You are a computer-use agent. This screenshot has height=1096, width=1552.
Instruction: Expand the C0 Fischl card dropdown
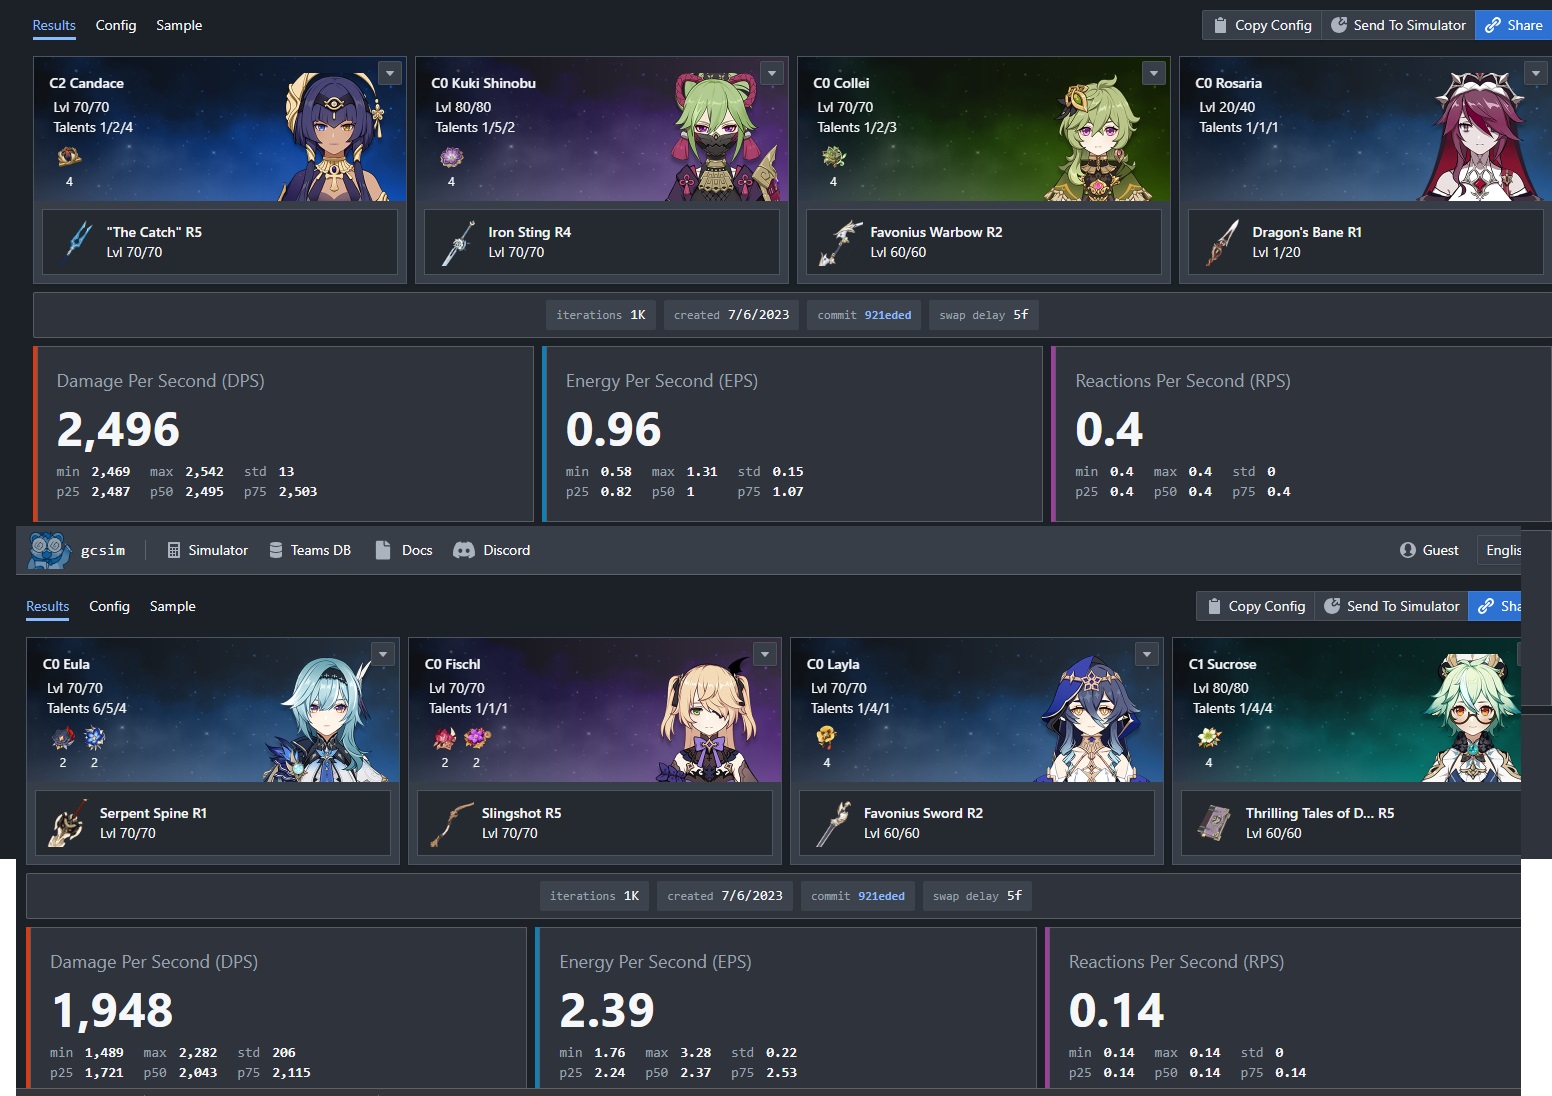[765, 654]
